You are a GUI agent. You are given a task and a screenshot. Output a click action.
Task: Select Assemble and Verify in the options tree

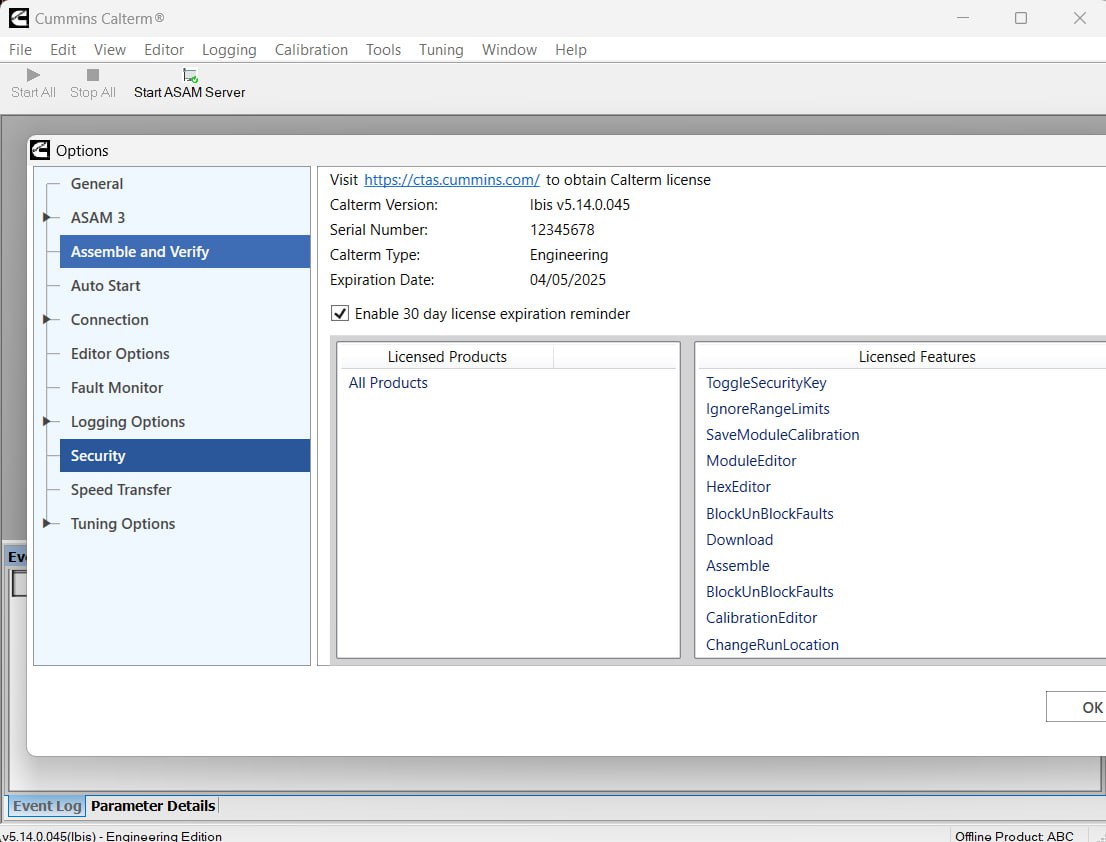click(x=185, y=251)
